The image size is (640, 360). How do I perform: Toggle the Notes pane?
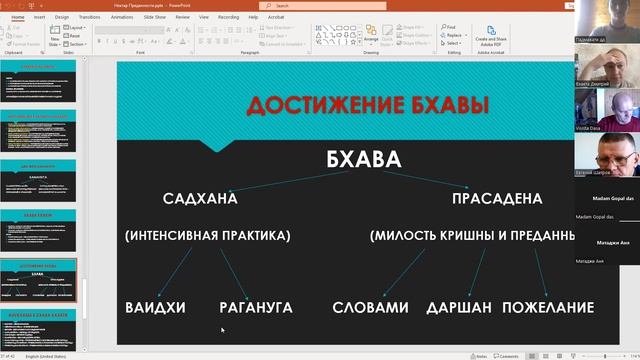tap(478, 356)
